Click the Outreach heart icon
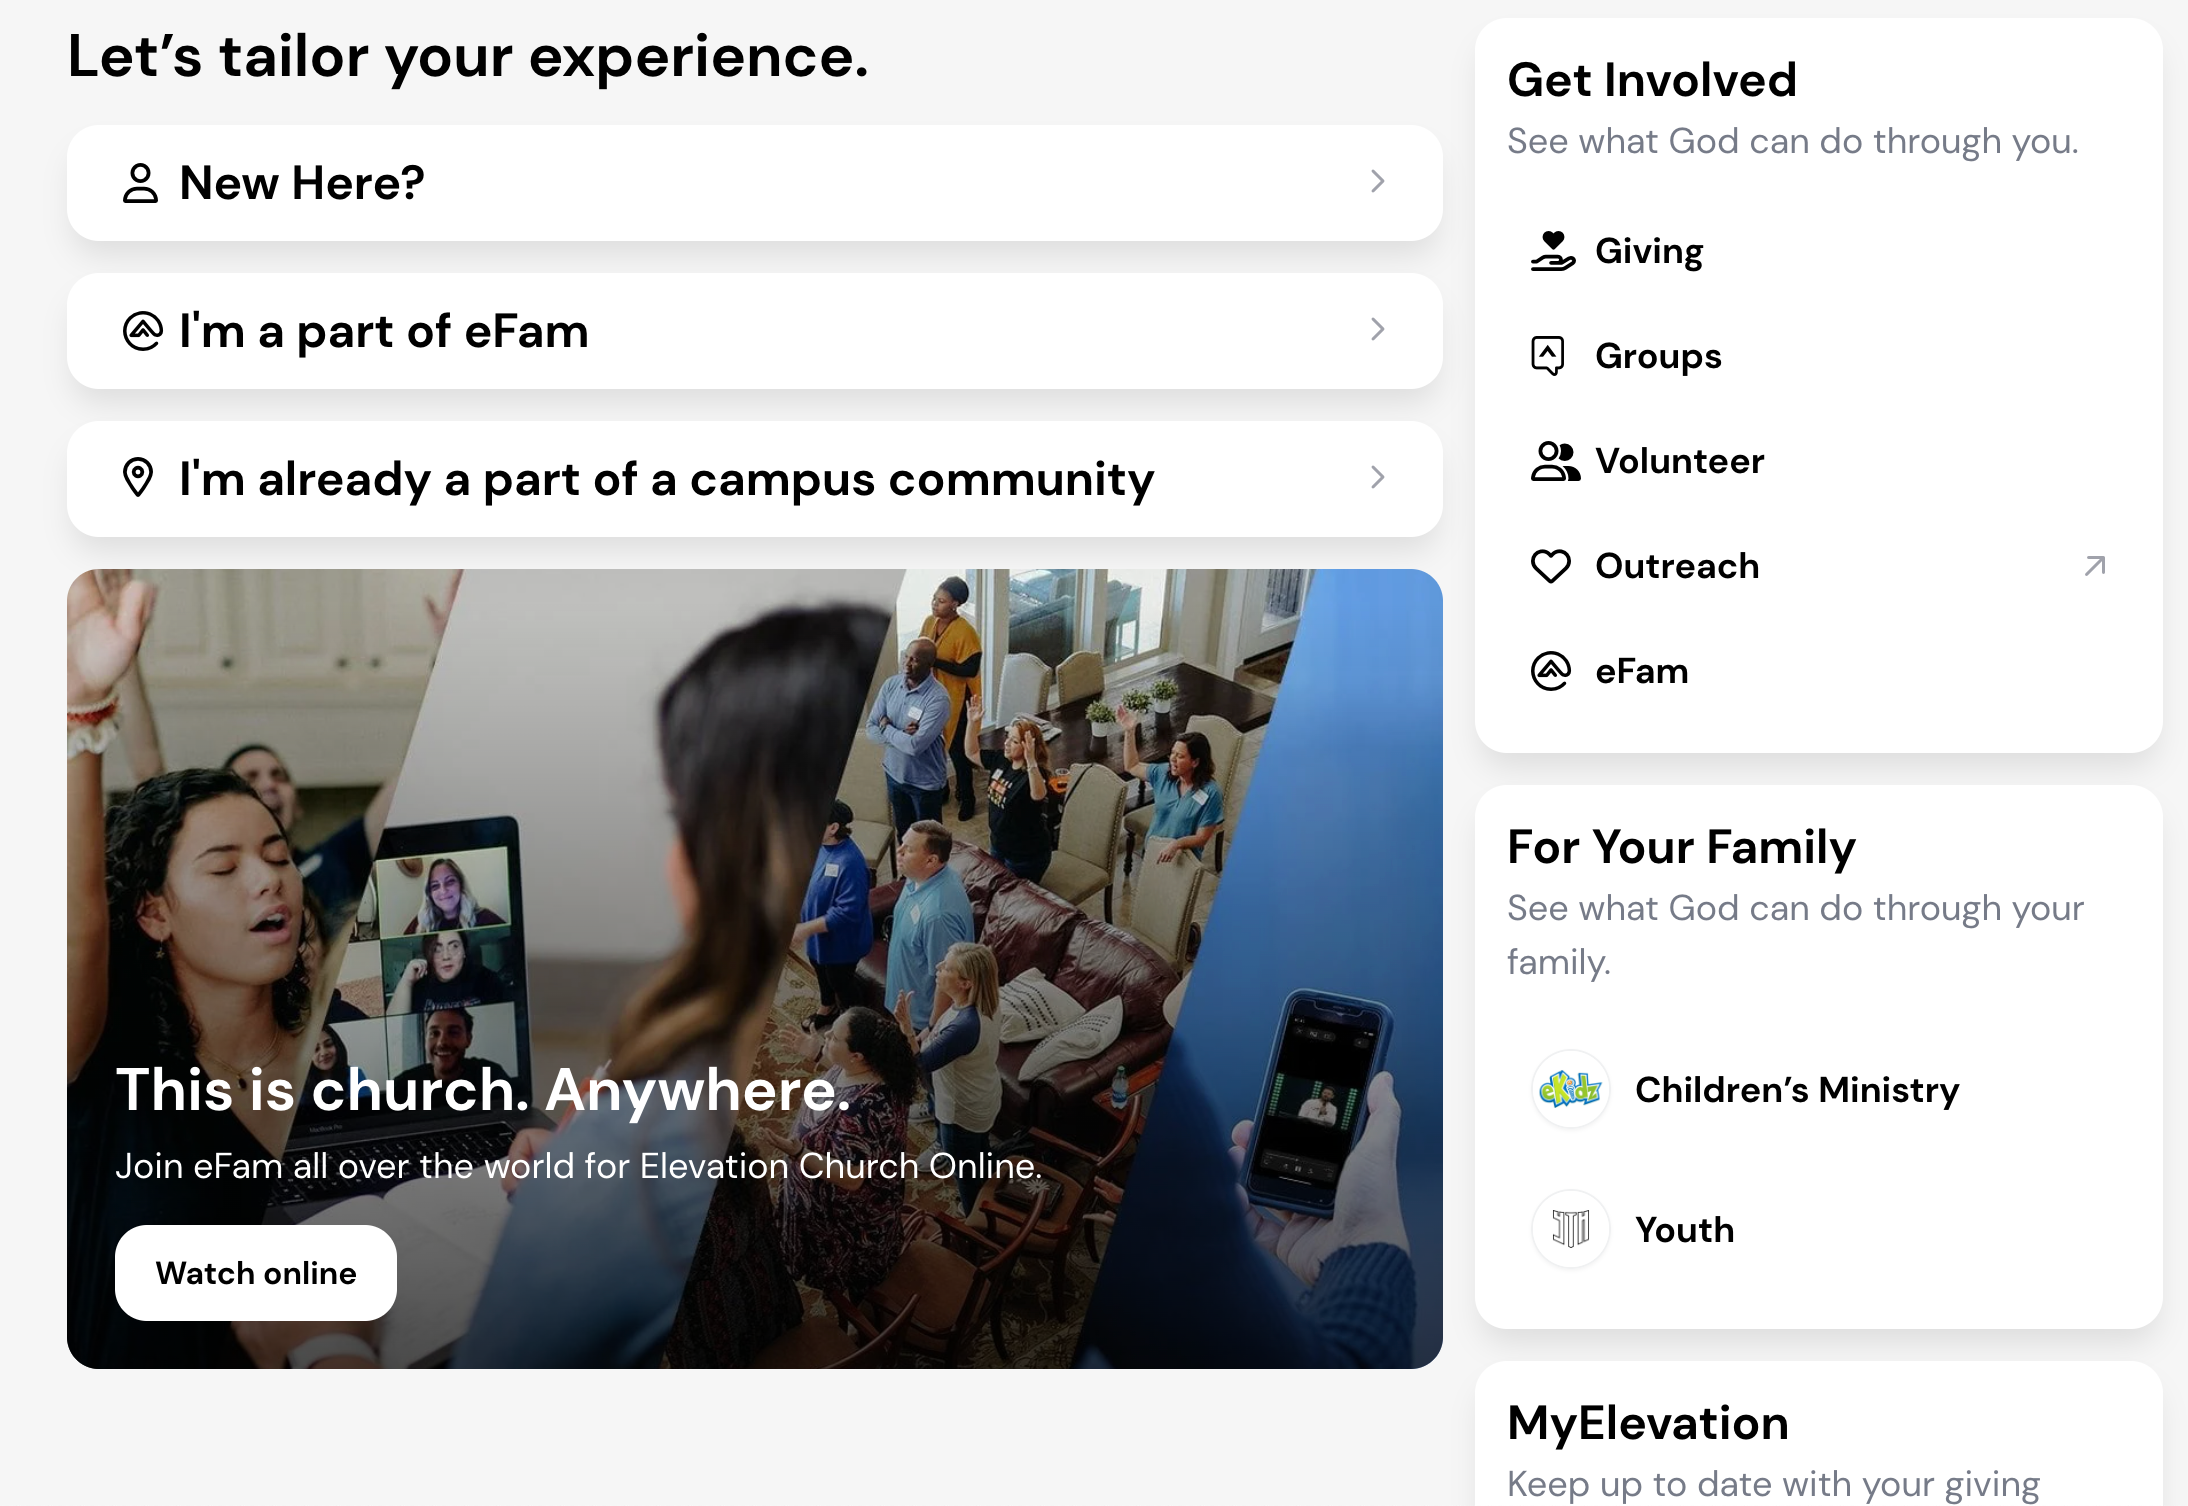 coord(1551,566)
